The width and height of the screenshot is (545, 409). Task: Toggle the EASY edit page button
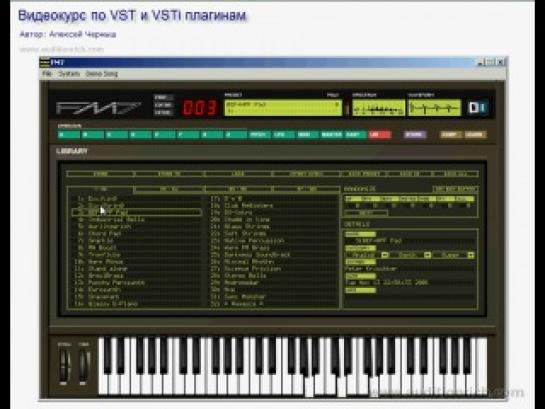(355, 135)
